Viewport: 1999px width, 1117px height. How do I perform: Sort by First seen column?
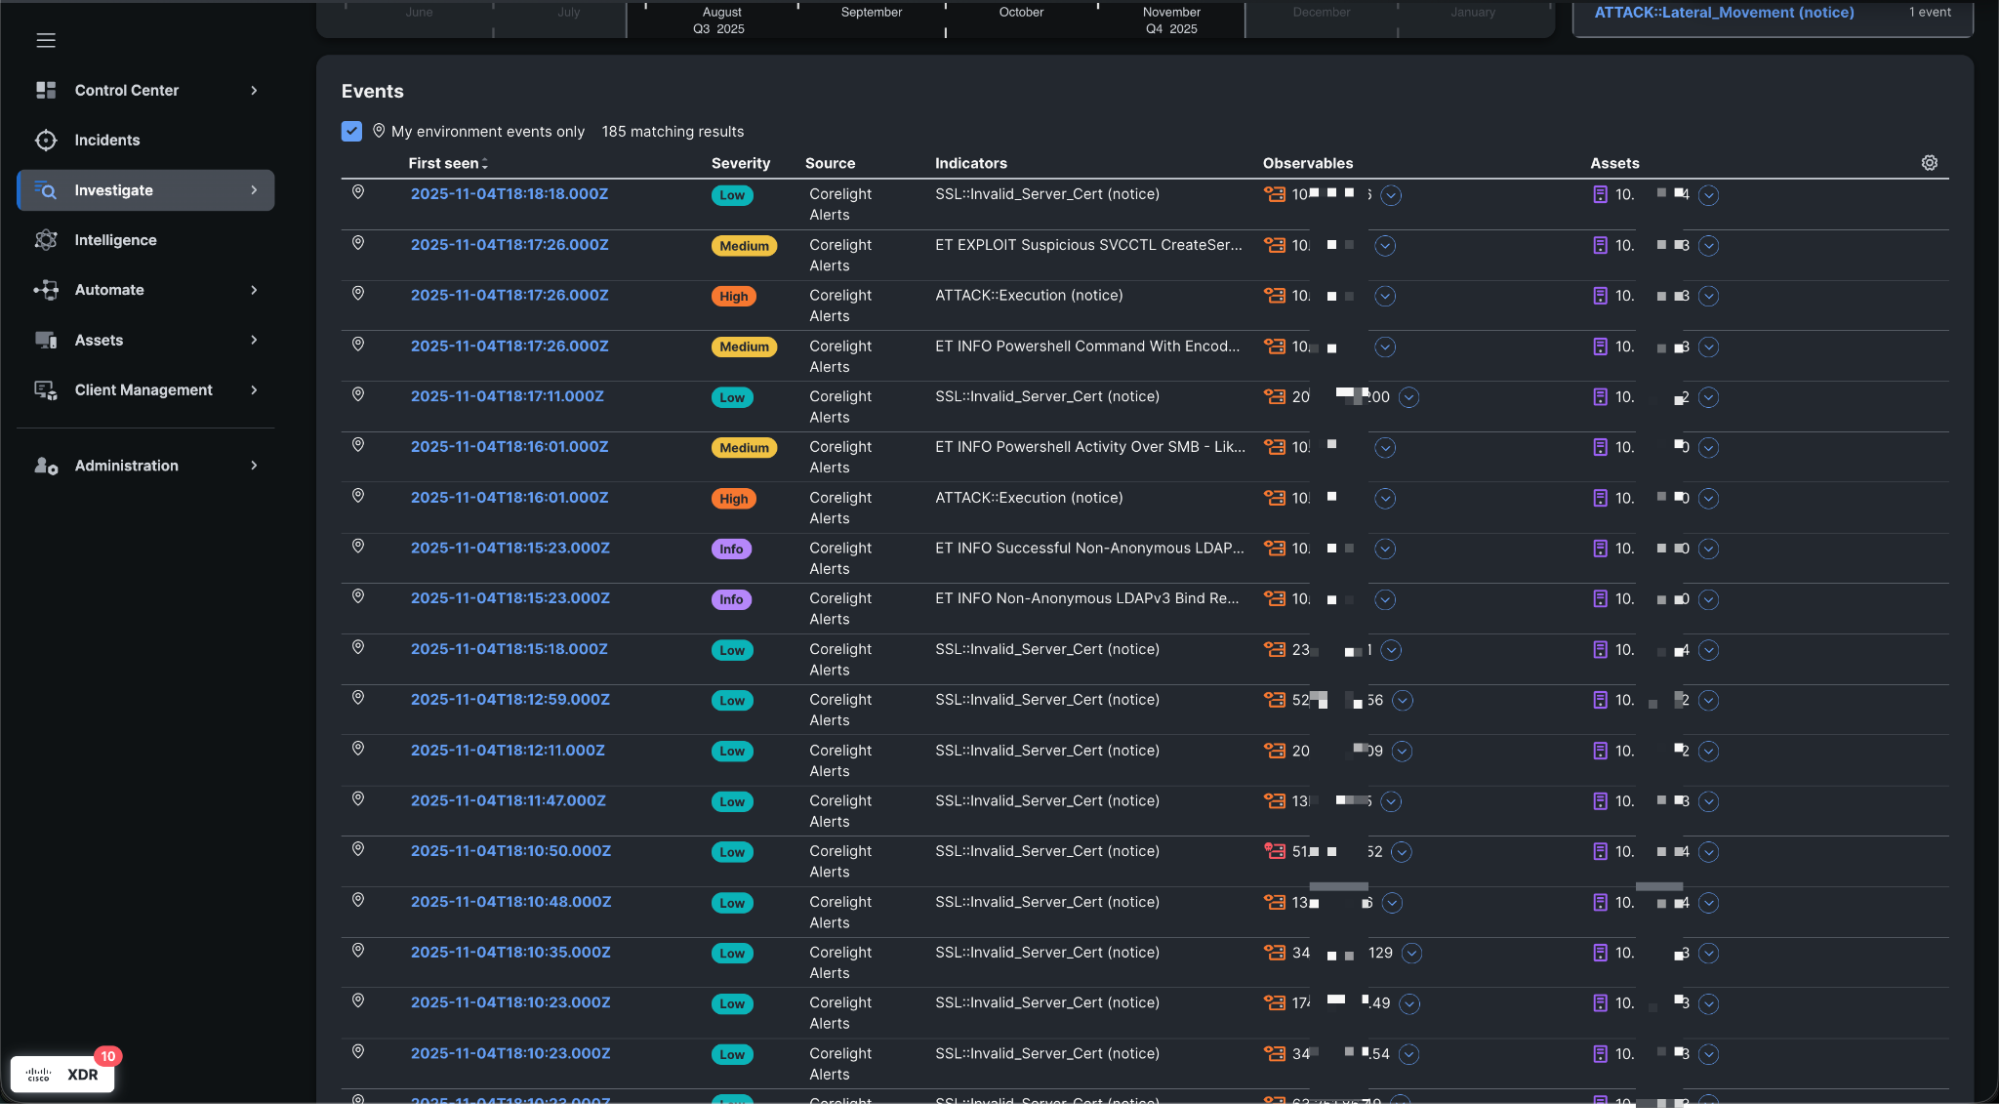click(447, 163)
